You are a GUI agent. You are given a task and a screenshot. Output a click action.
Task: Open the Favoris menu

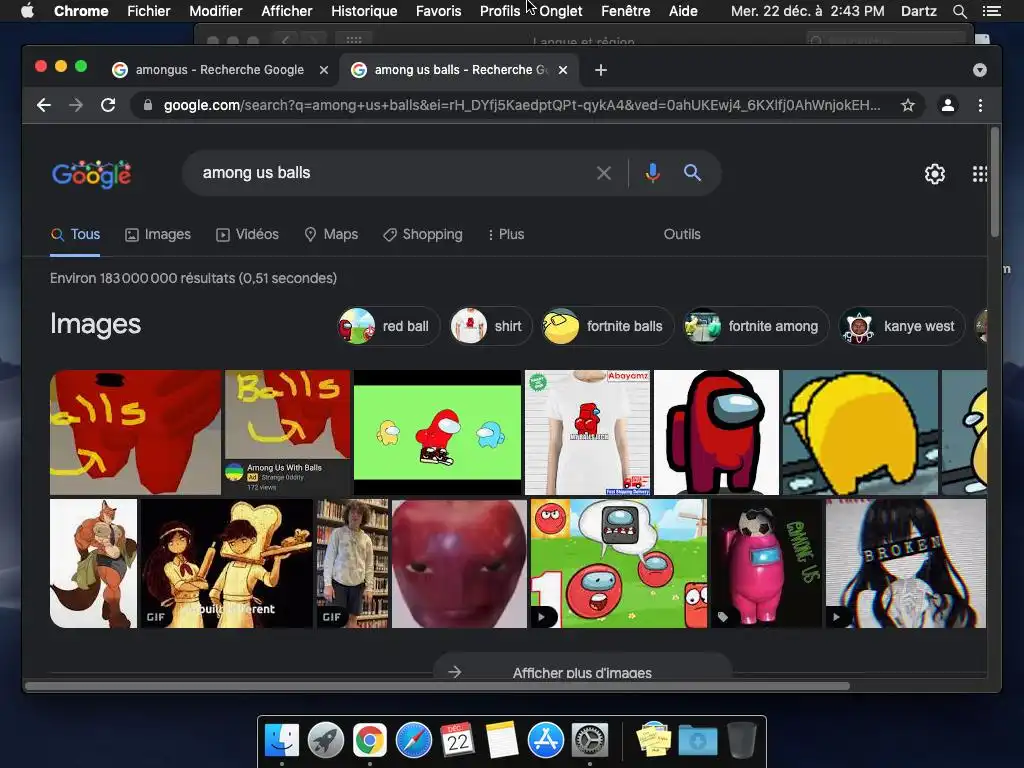[438, 11]
